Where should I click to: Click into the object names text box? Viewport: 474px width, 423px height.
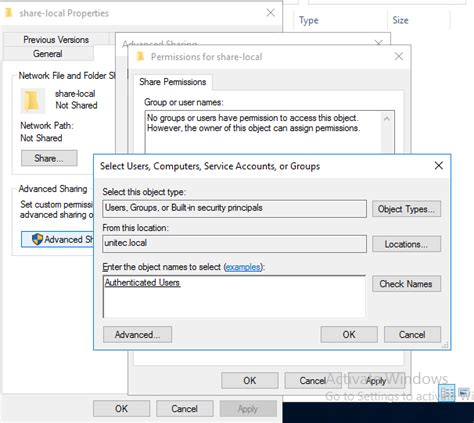[234, 296]
